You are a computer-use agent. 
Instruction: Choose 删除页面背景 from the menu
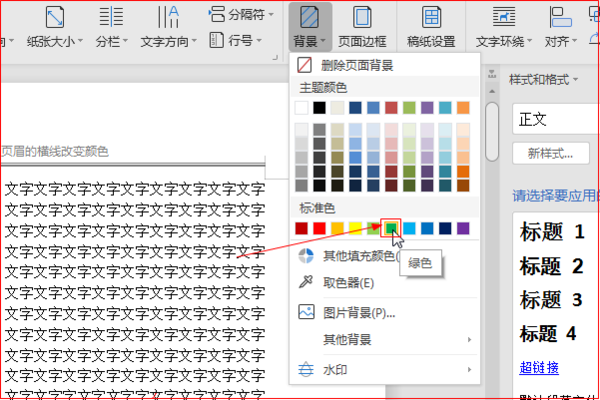[x=385, y=65]
